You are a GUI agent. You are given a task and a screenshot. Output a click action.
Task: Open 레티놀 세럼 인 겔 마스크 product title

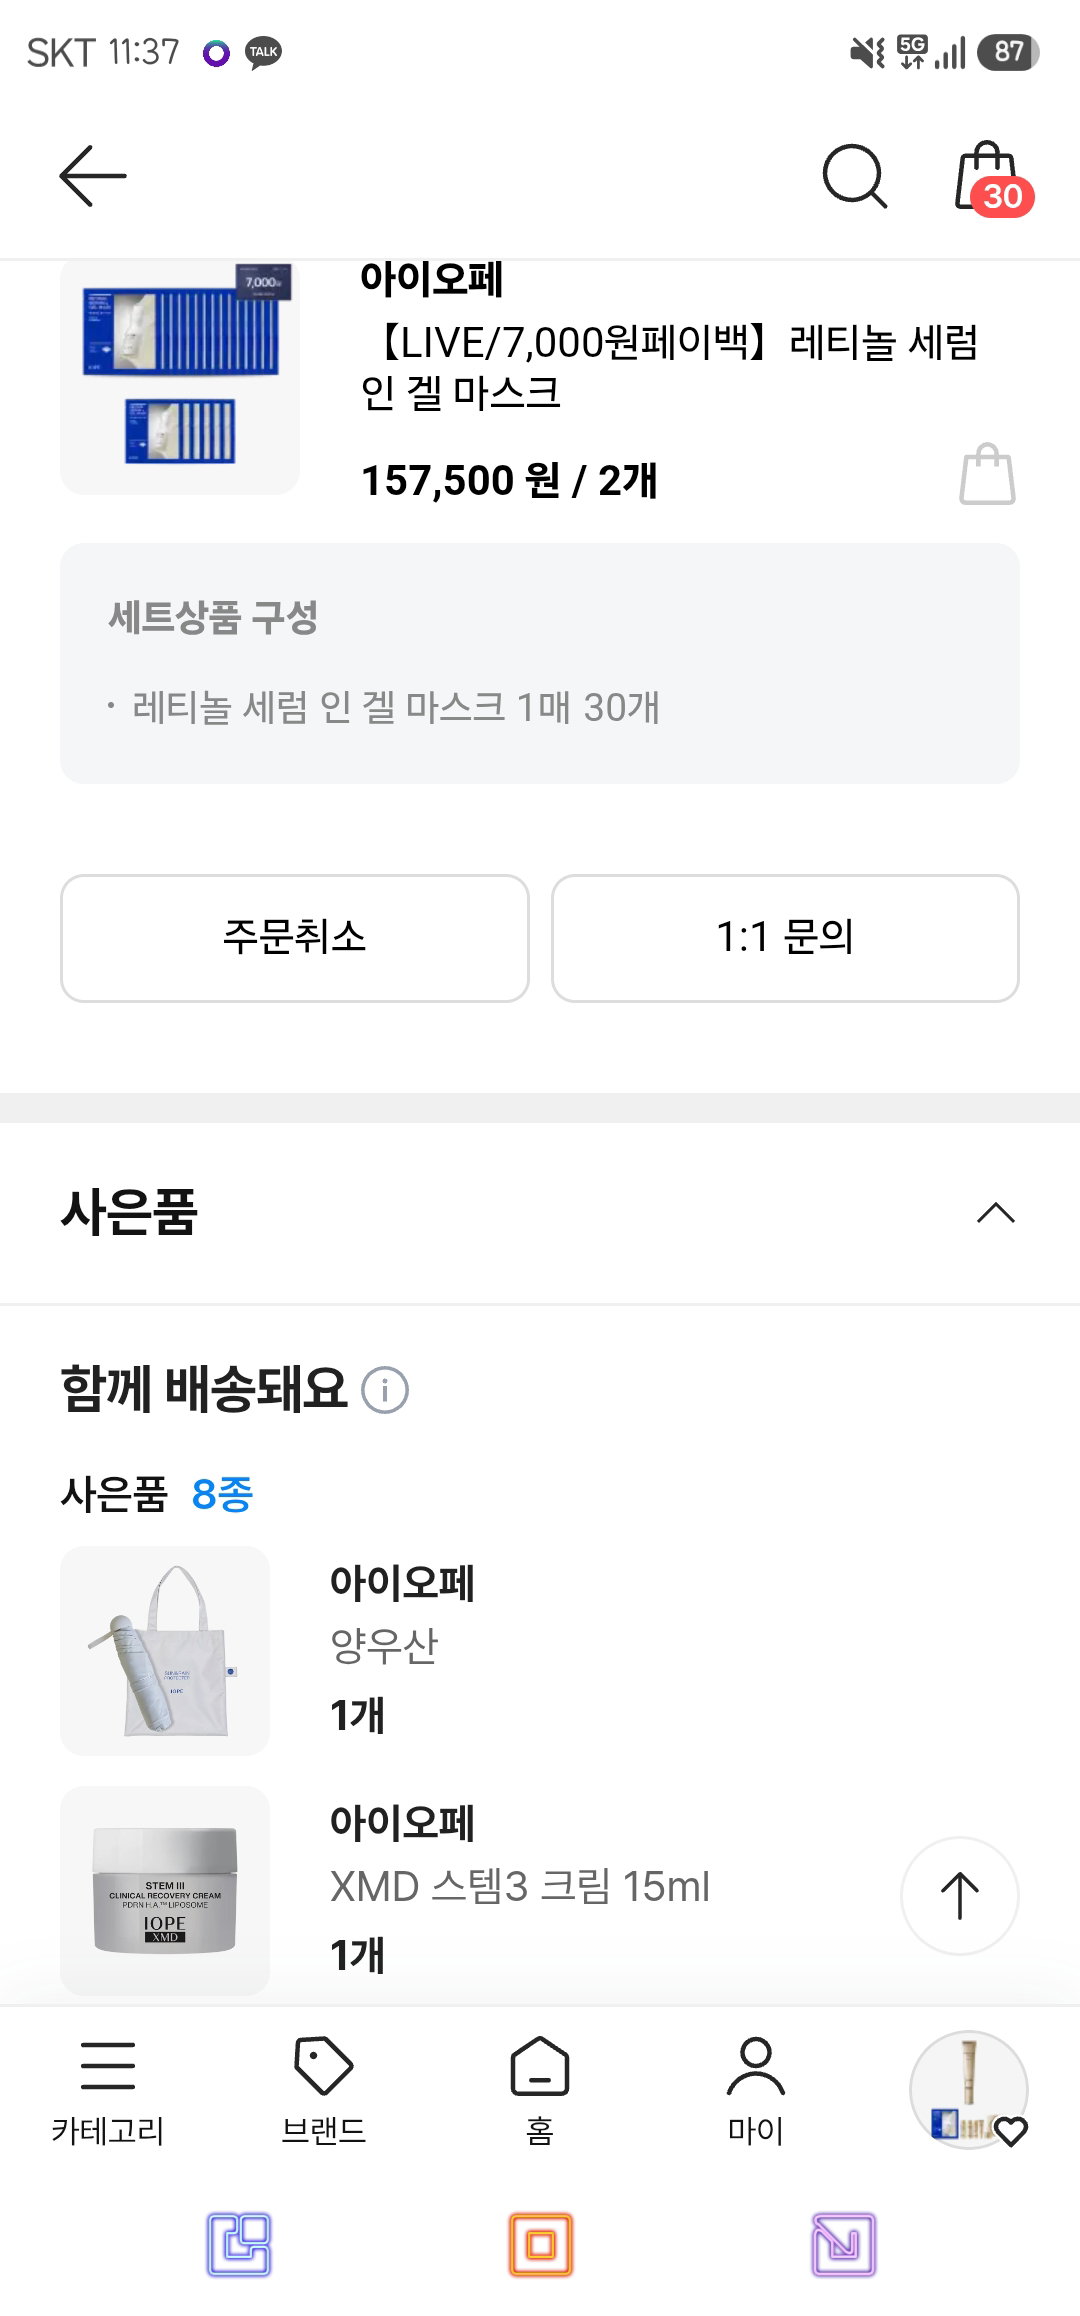(670, 368)
